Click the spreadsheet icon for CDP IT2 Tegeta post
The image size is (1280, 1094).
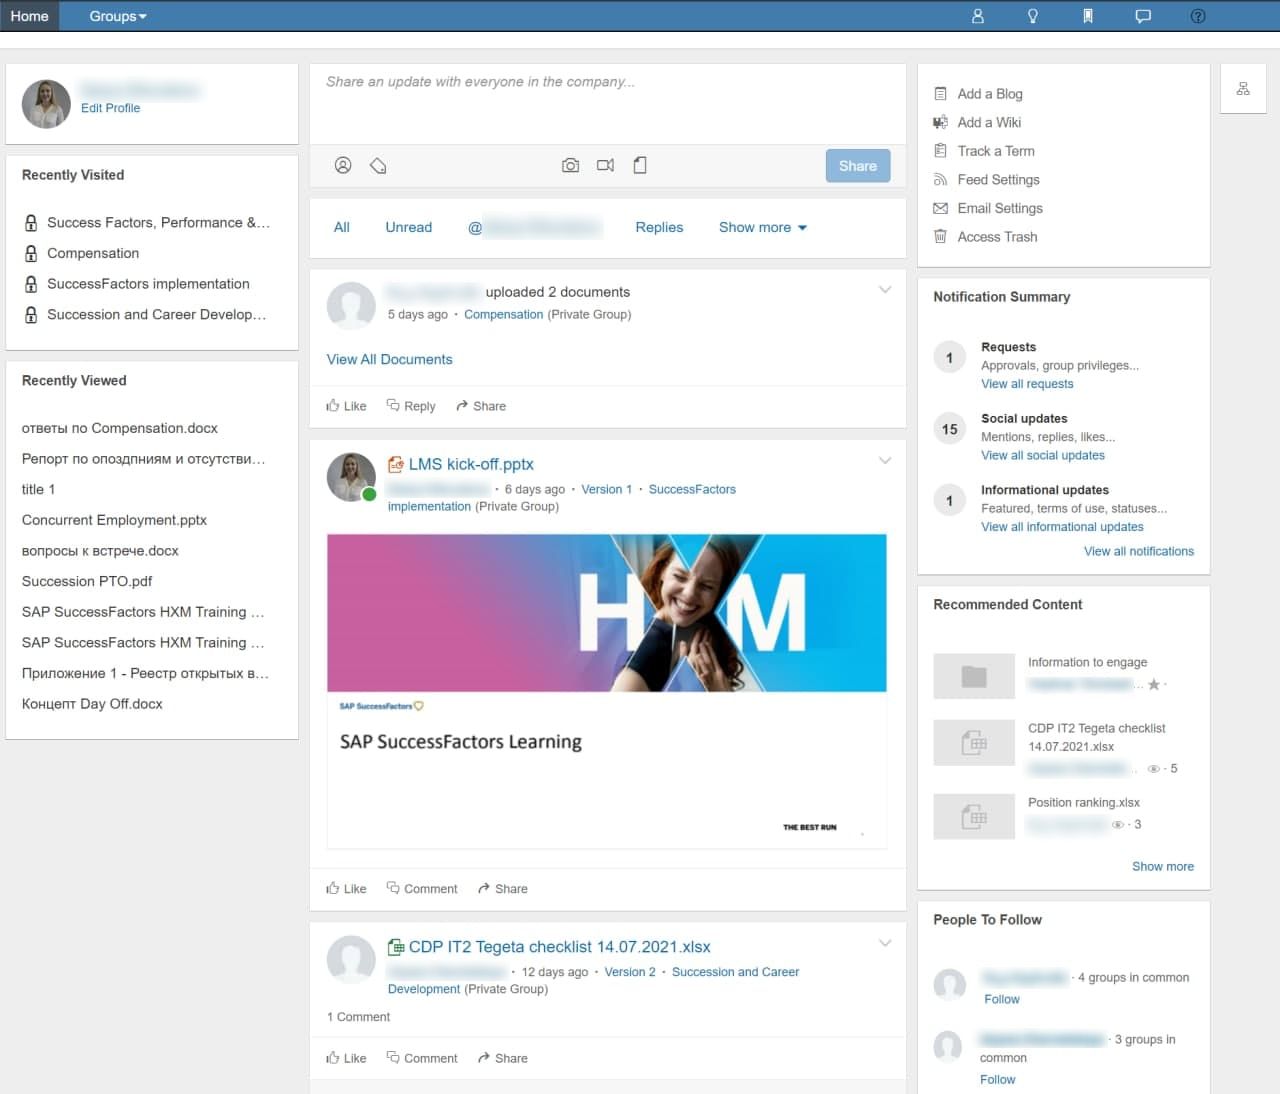pos(396,947)
